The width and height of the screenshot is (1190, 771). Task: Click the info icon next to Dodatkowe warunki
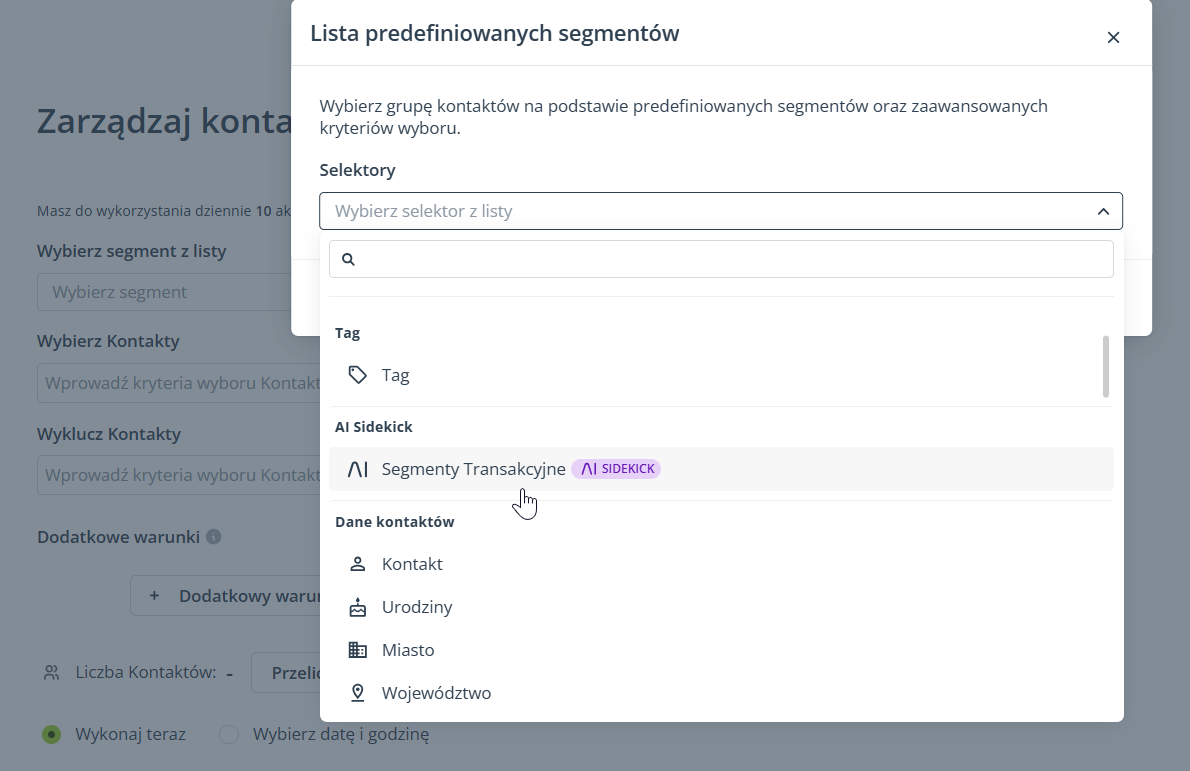click(x=213, y=537)
